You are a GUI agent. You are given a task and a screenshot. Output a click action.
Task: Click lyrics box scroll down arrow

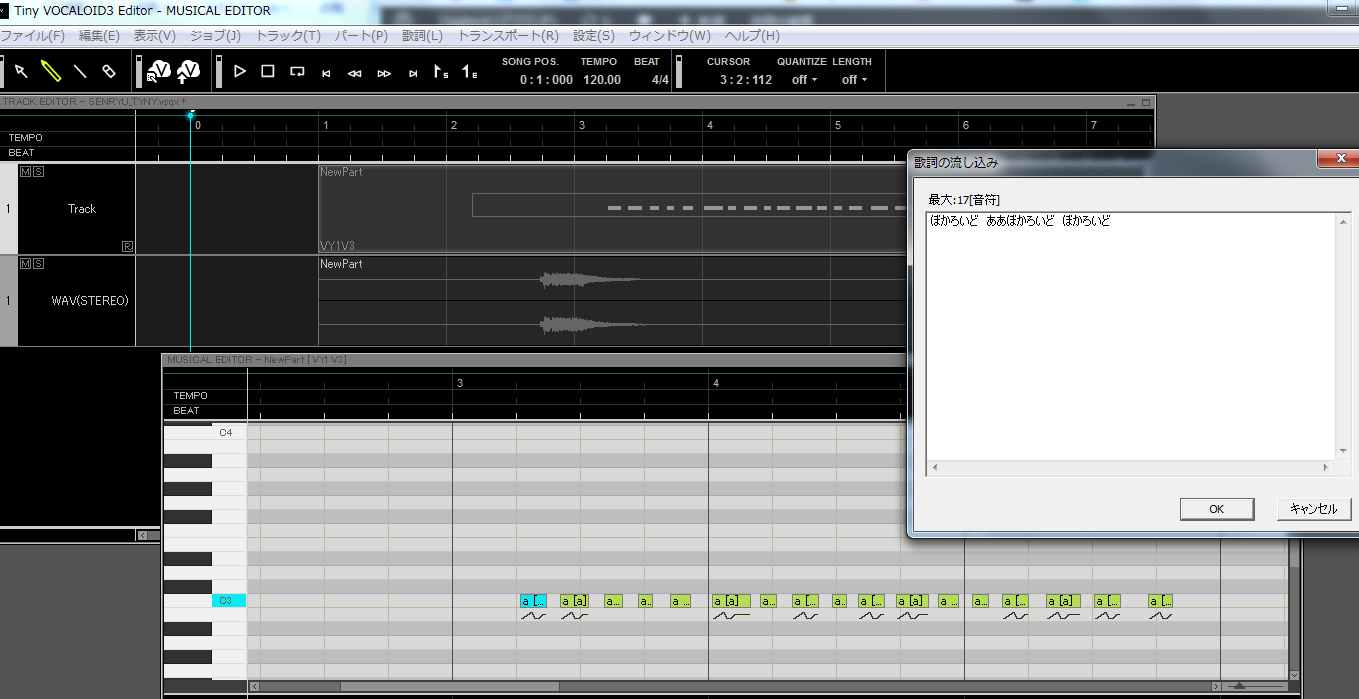click(x=1343, y=451)
